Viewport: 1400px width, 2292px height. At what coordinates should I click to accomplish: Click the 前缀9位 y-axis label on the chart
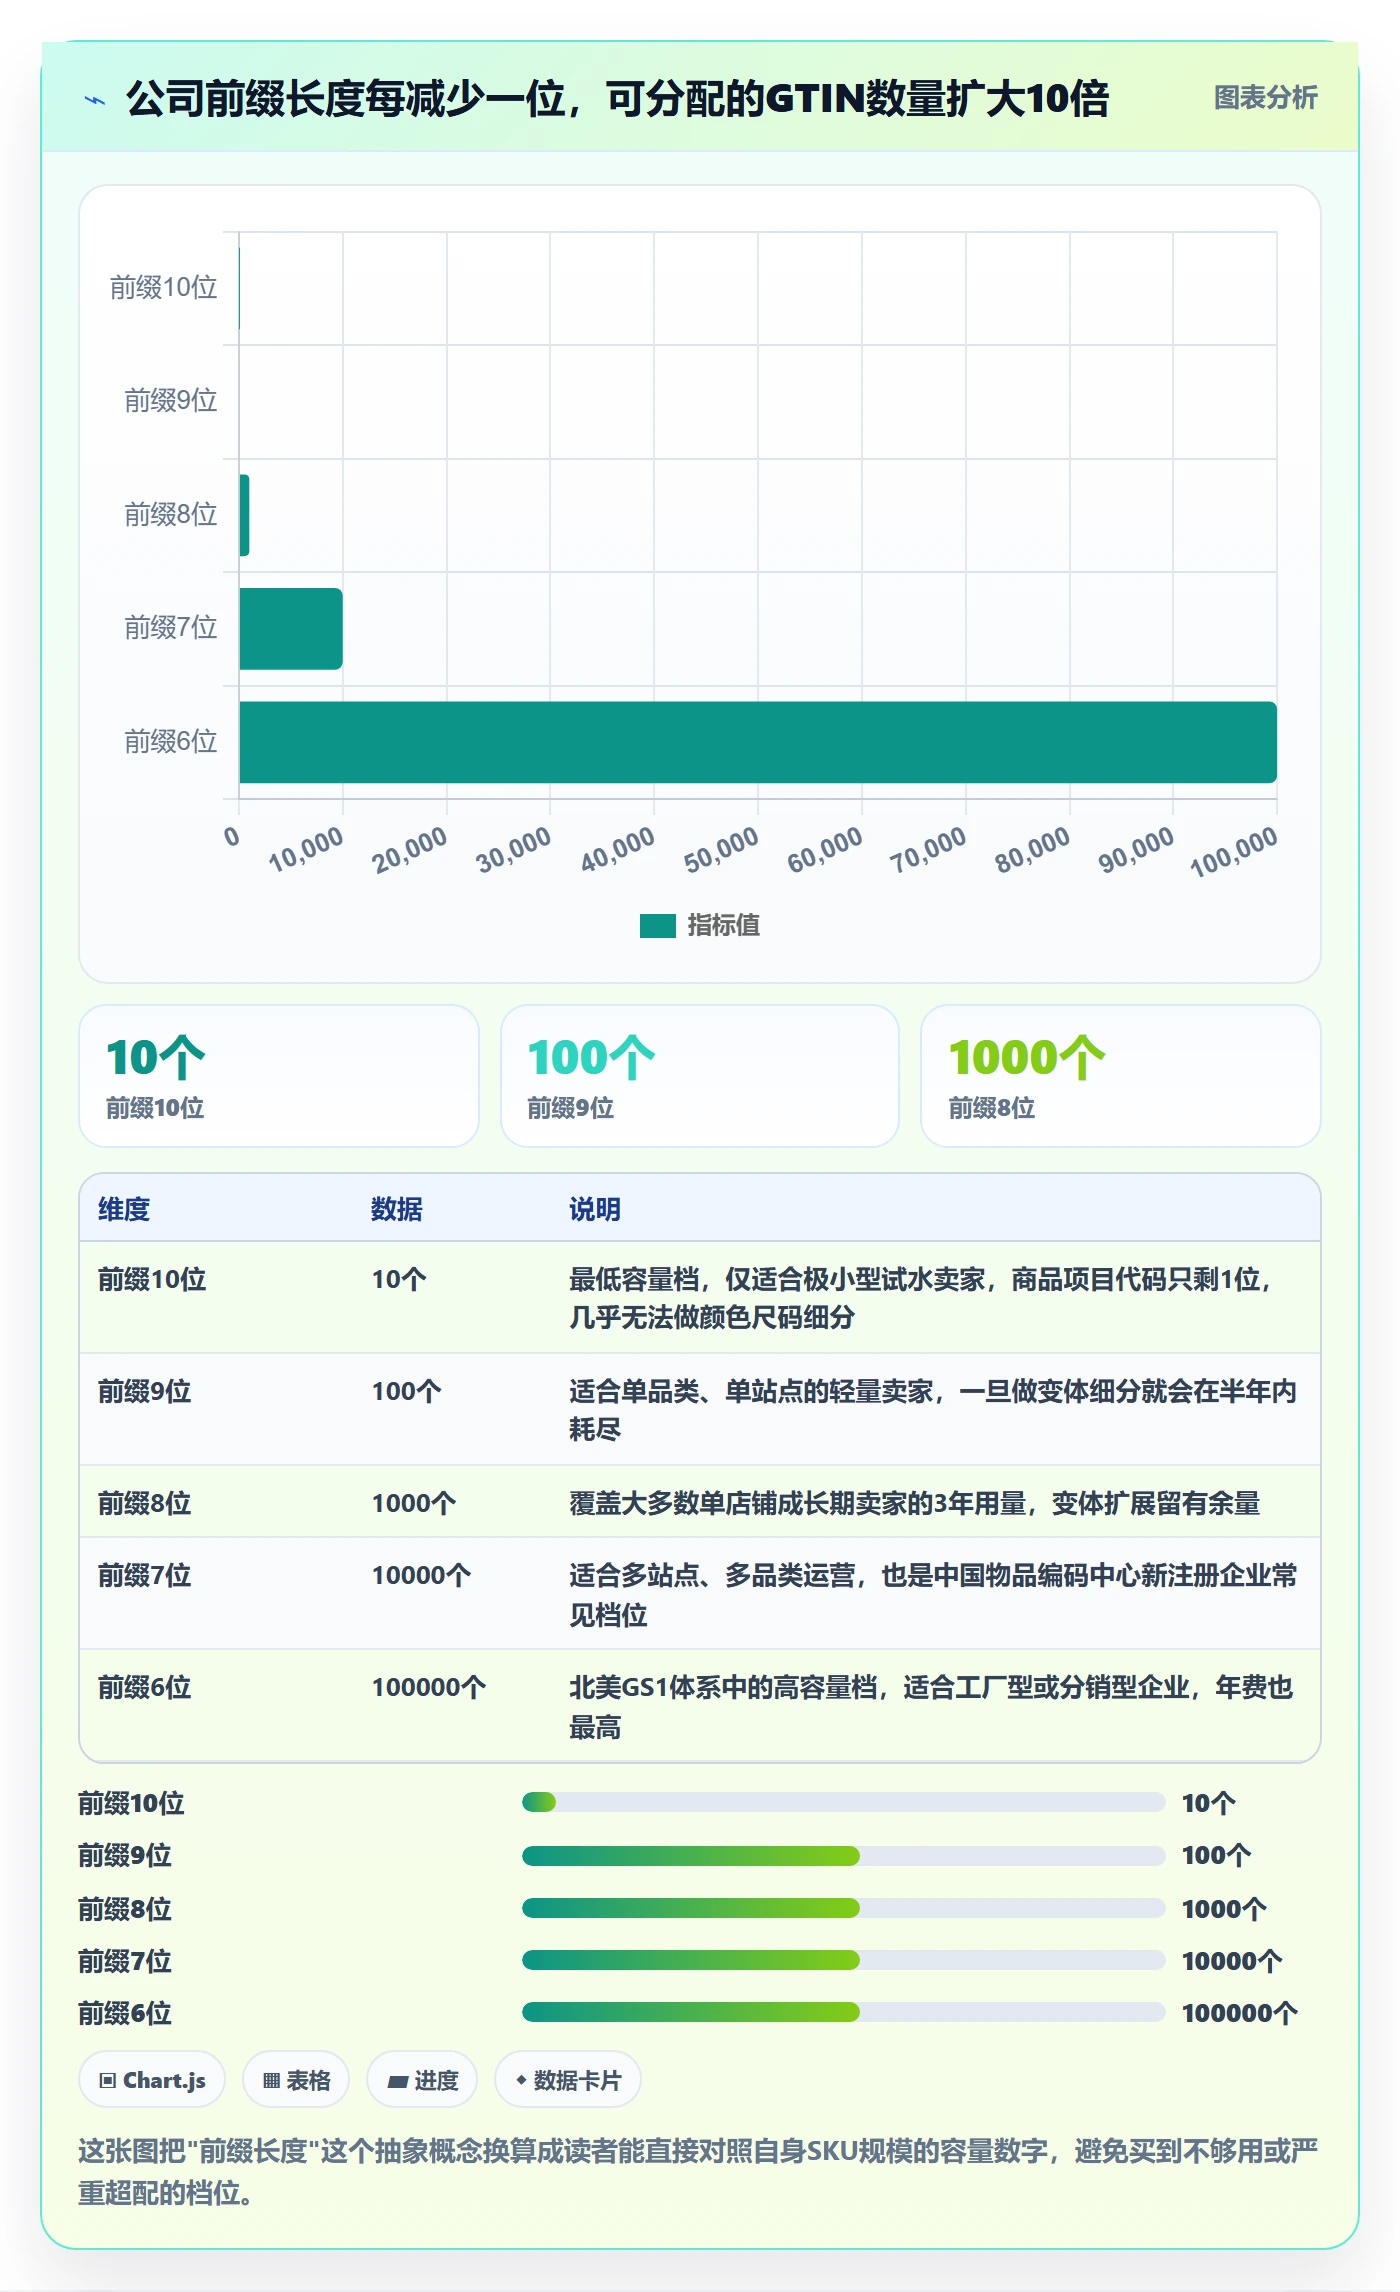click(171, 401)
